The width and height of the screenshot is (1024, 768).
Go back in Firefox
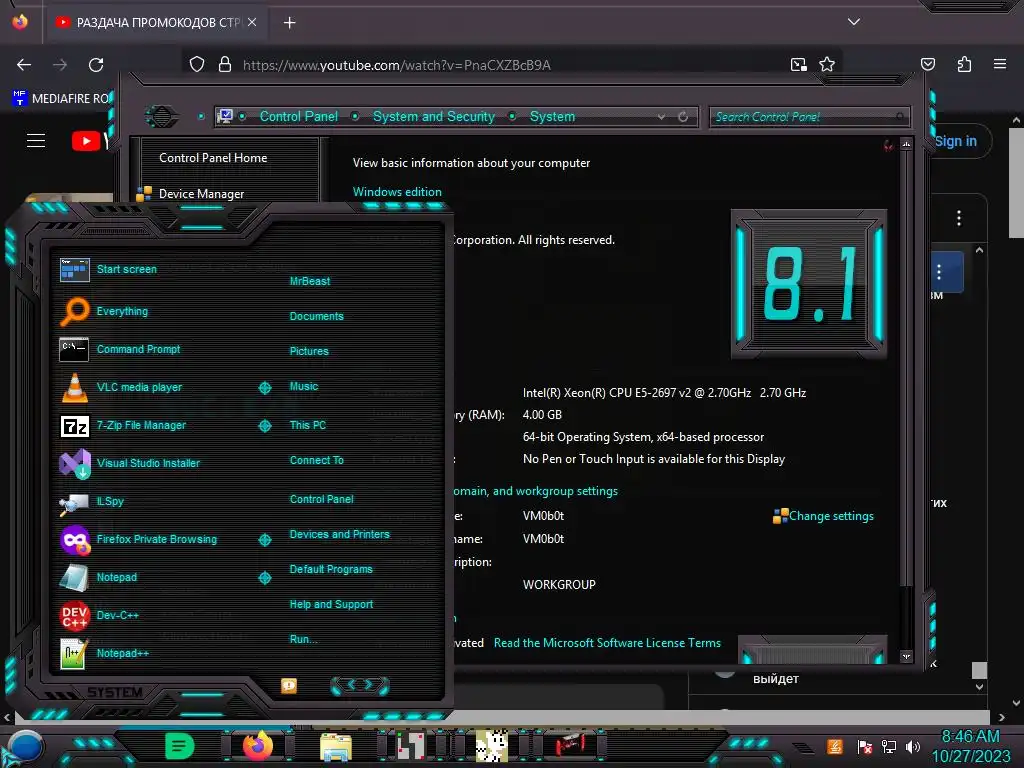(x=24, y=65)
